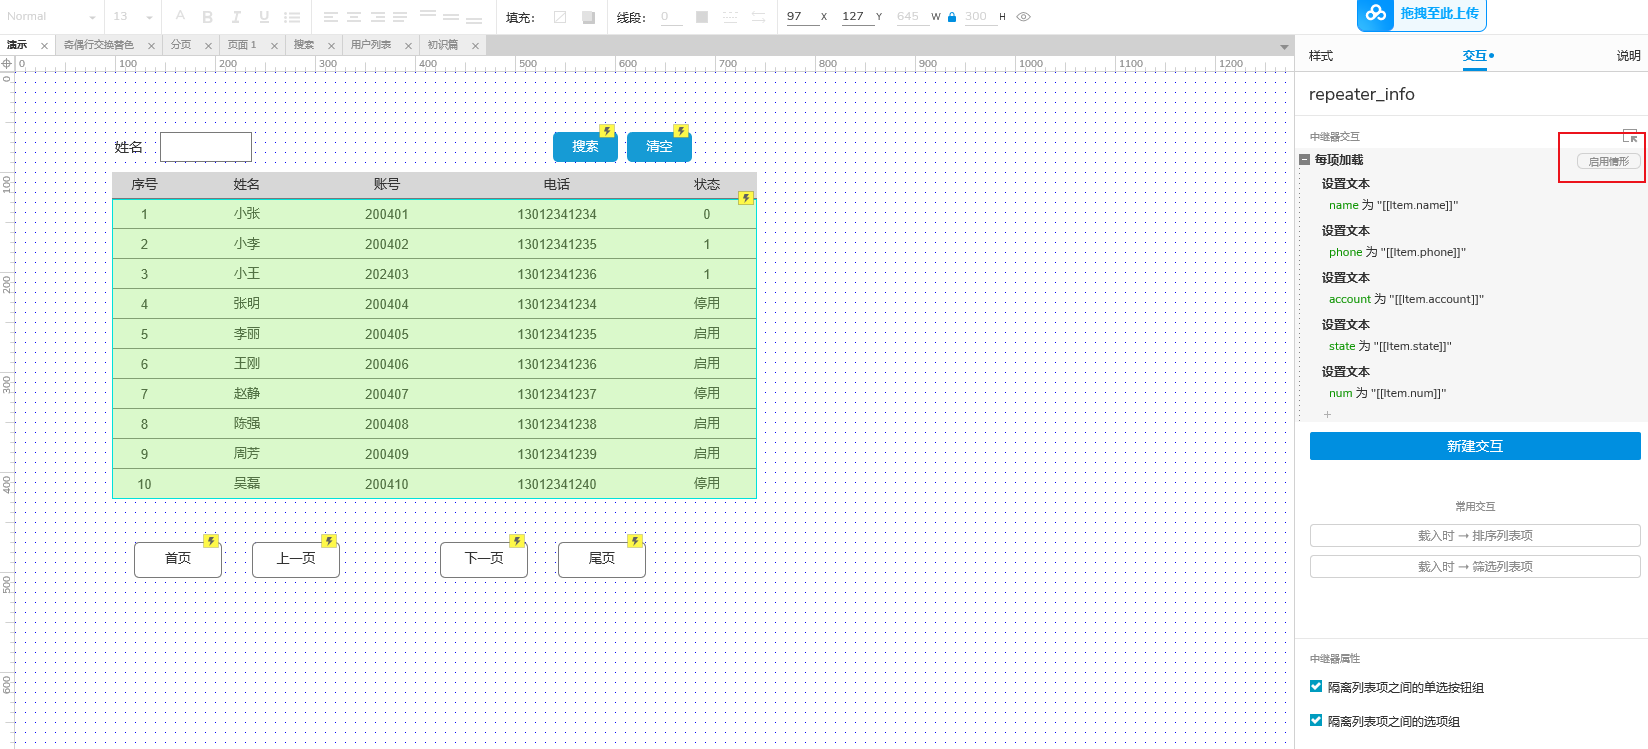Select the table cell 张明
The image size is (1648, 749).
click(247, 304)
